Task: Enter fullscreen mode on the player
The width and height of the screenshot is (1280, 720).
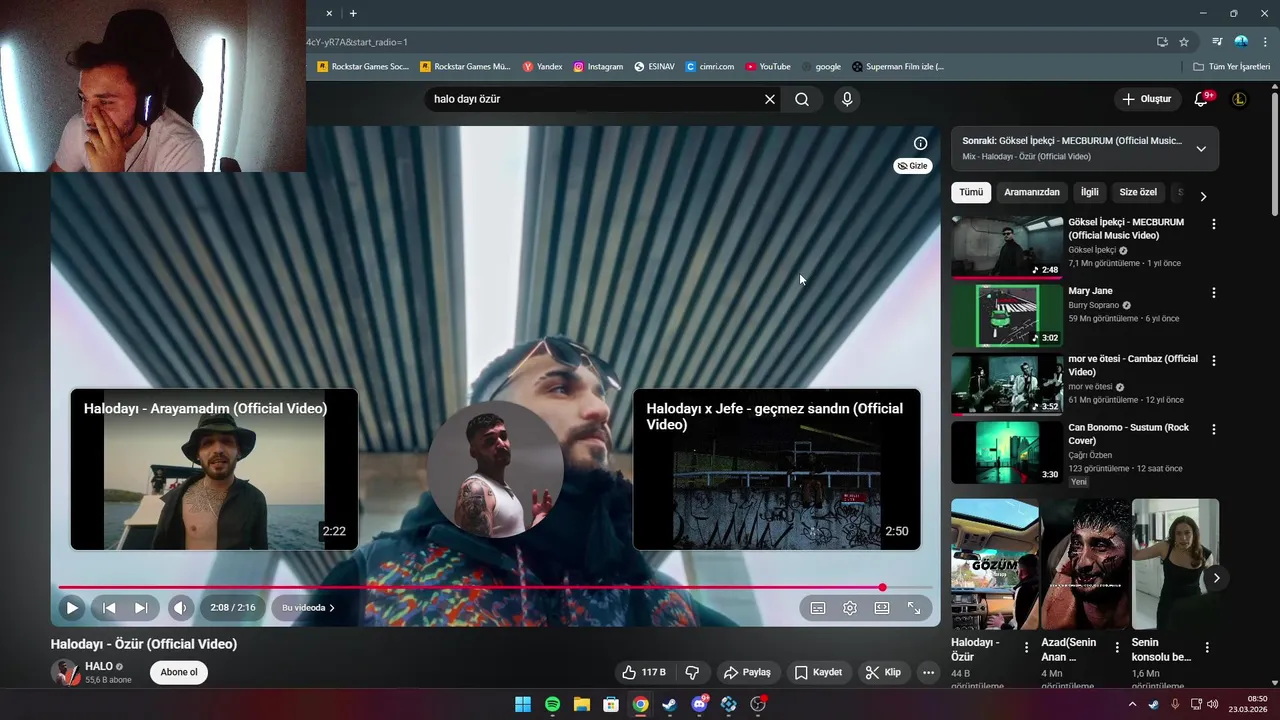Action: click(x=914, y=607)
